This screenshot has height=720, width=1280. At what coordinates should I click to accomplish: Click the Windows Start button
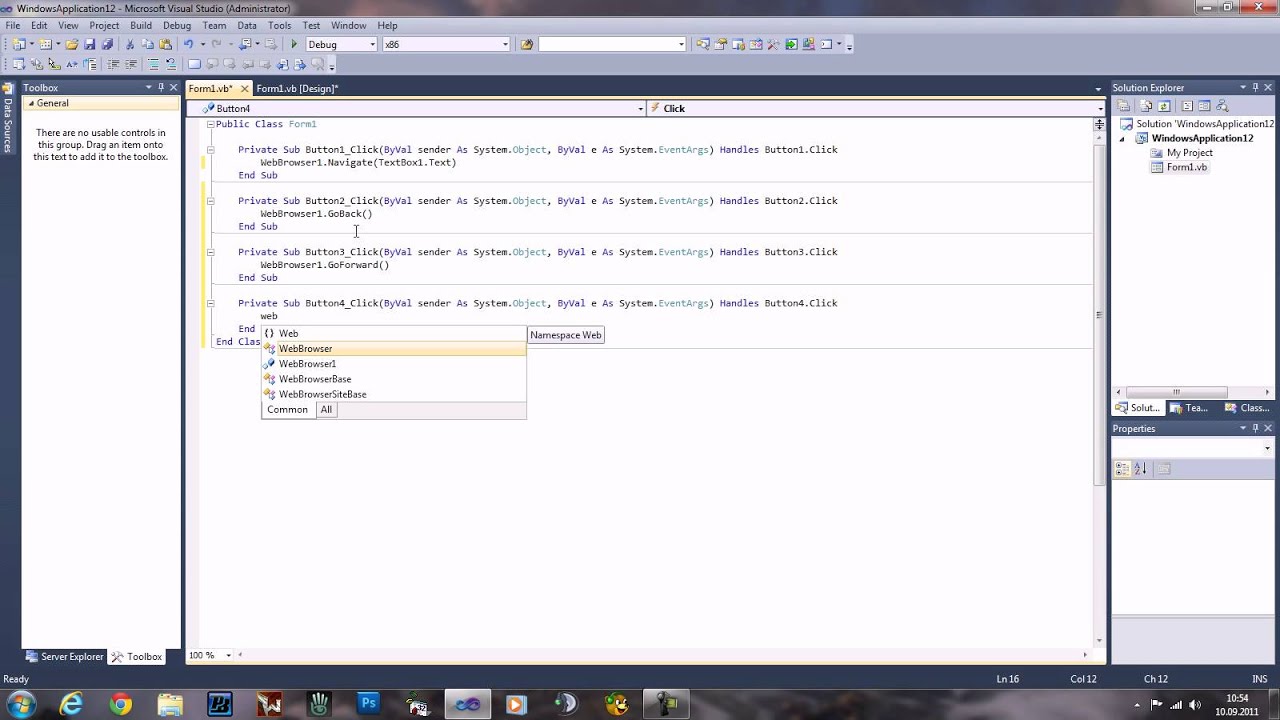coord(21,704)
